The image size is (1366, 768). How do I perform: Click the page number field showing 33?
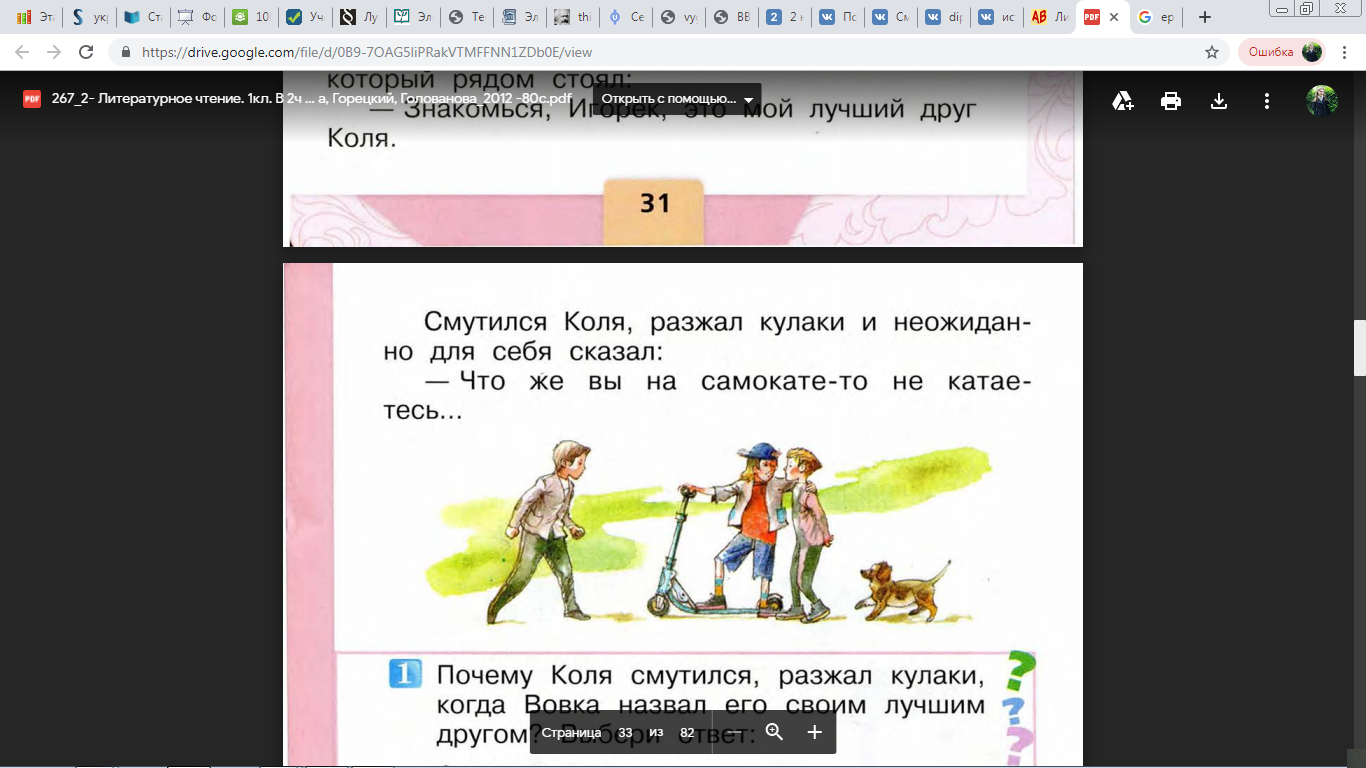click(x=625, y=732)
